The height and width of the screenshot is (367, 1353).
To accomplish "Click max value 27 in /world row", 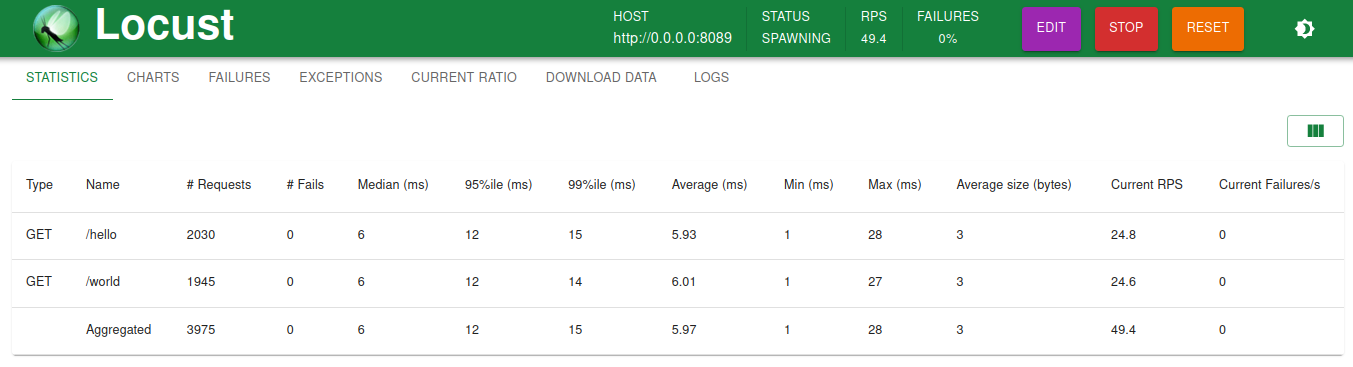I will 875,282.
